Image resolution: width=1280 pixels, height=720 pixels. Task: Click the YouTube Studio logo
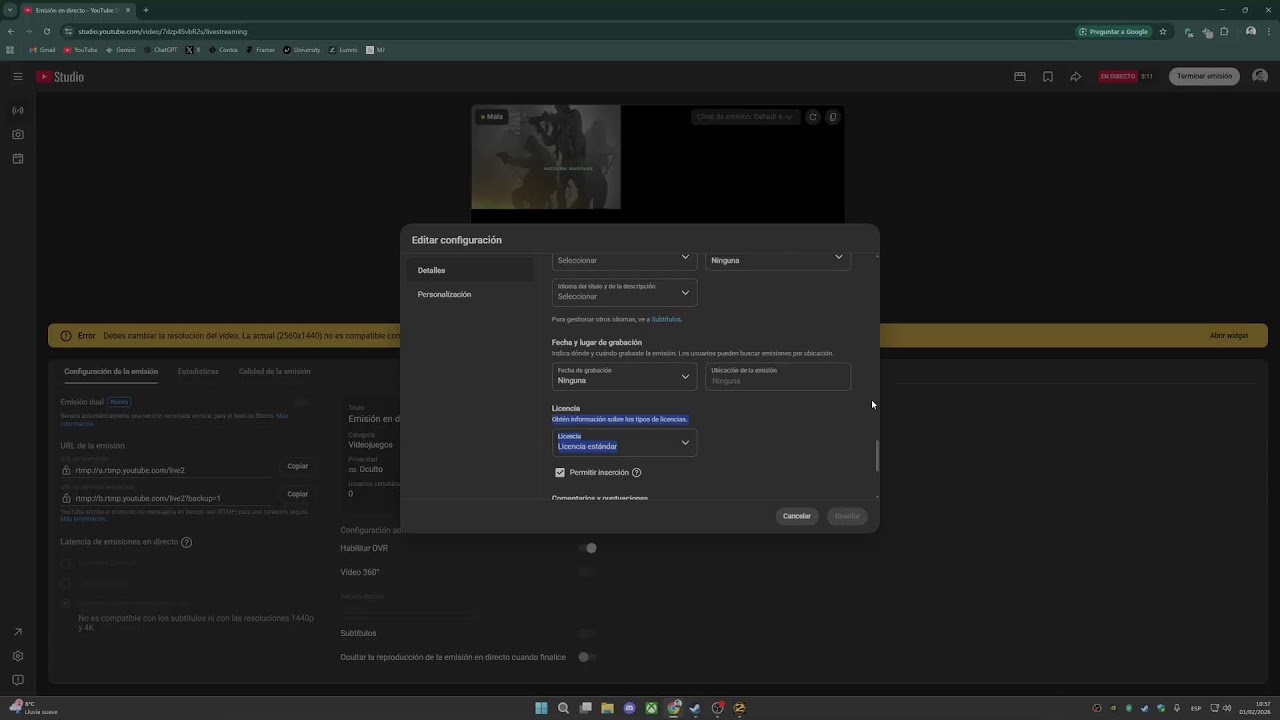coord(60,77)
